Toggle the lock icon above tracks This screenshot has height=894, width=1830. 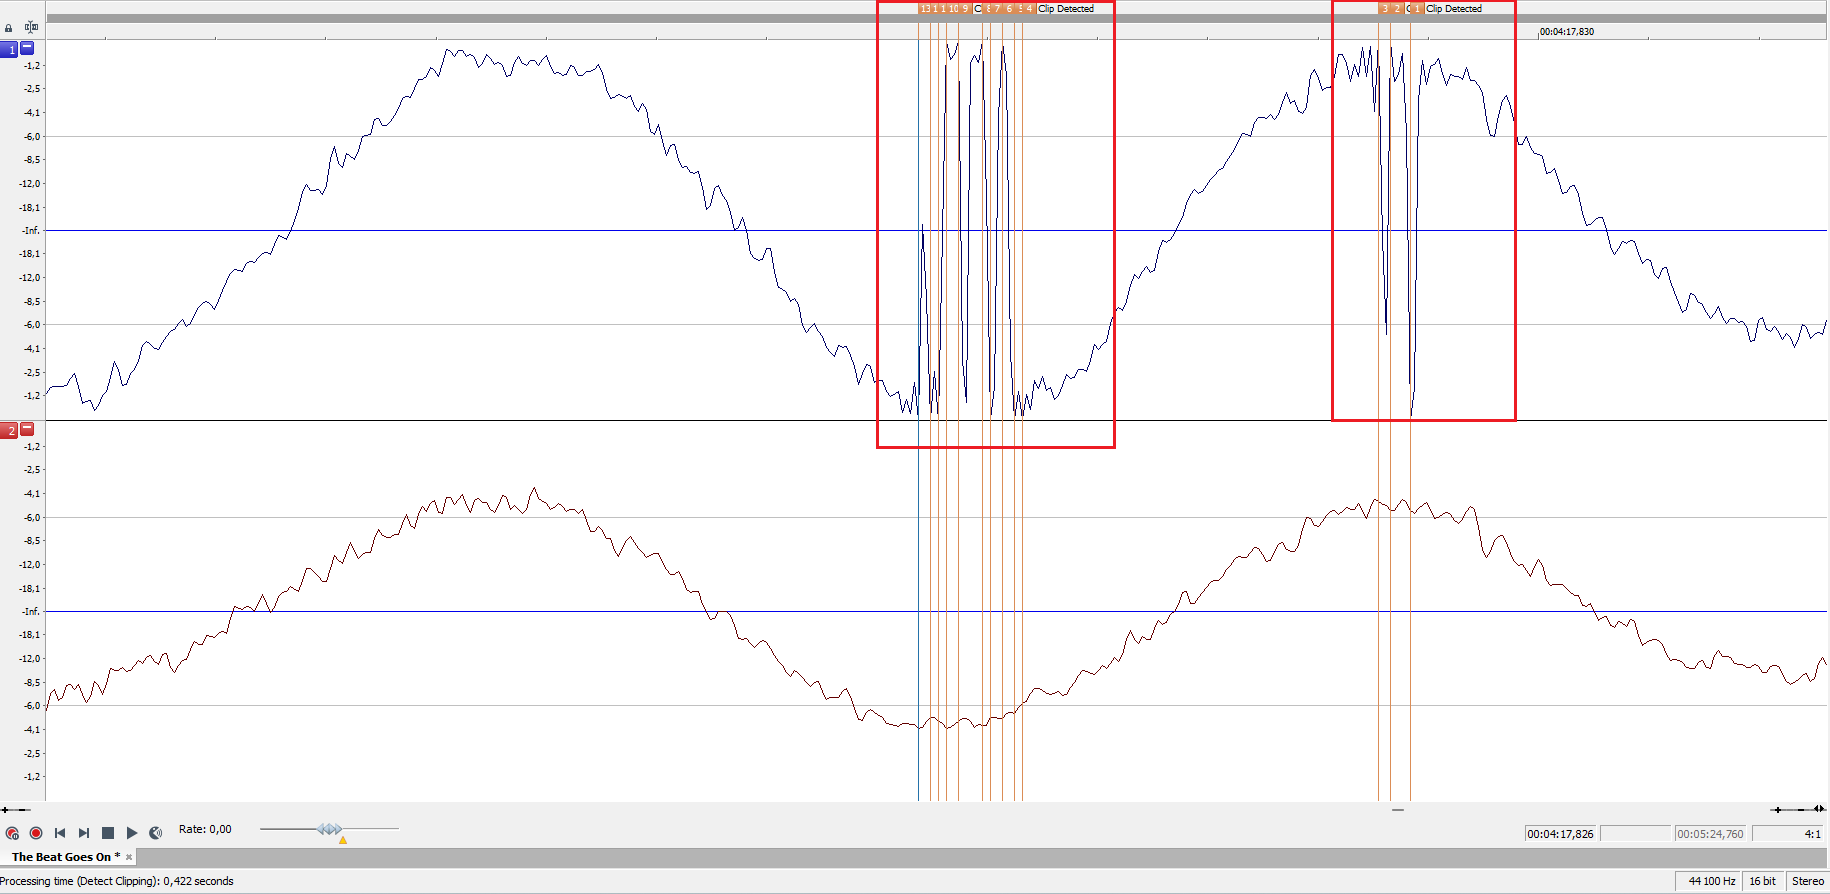point(9,28)
